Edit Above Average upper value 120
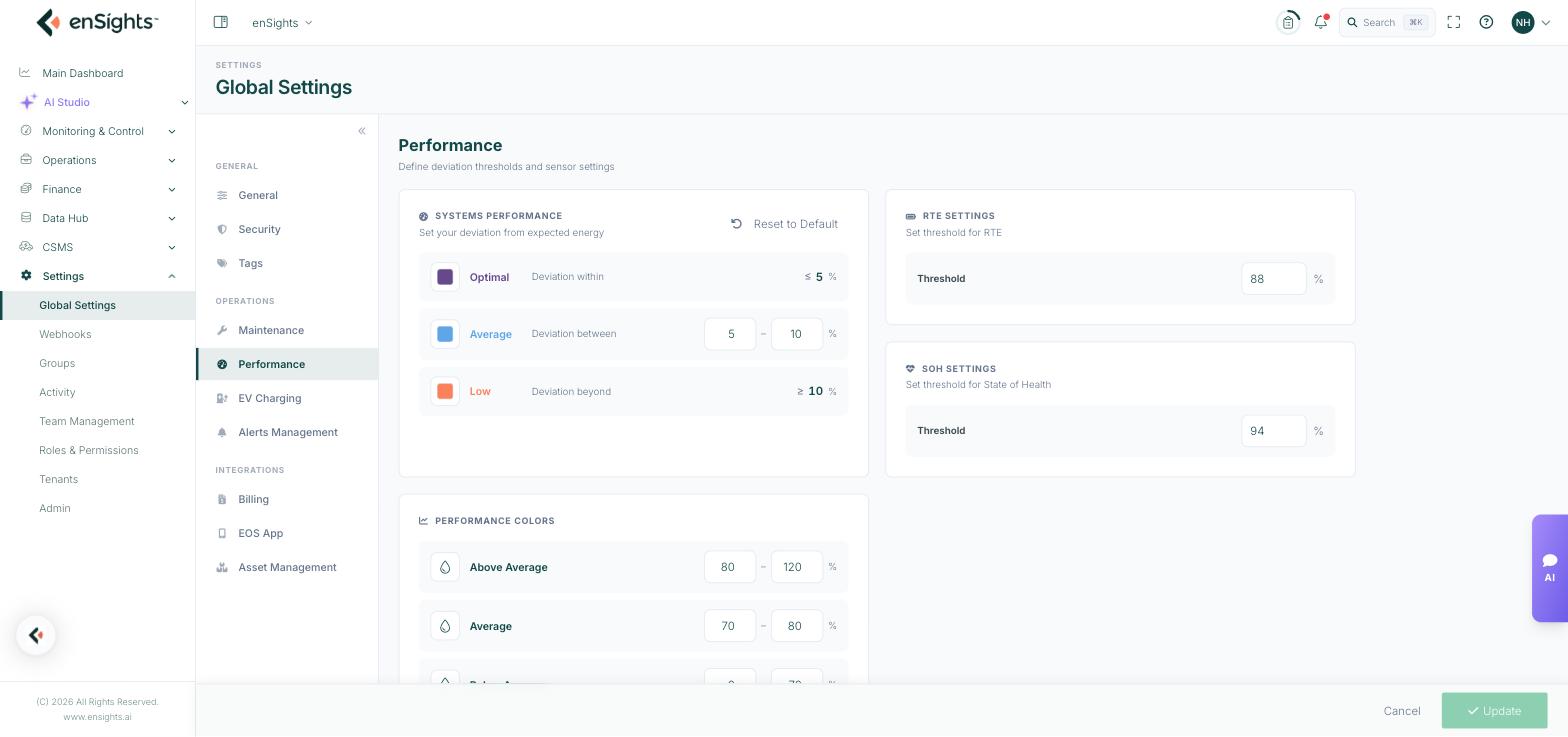 coord(797,567)
